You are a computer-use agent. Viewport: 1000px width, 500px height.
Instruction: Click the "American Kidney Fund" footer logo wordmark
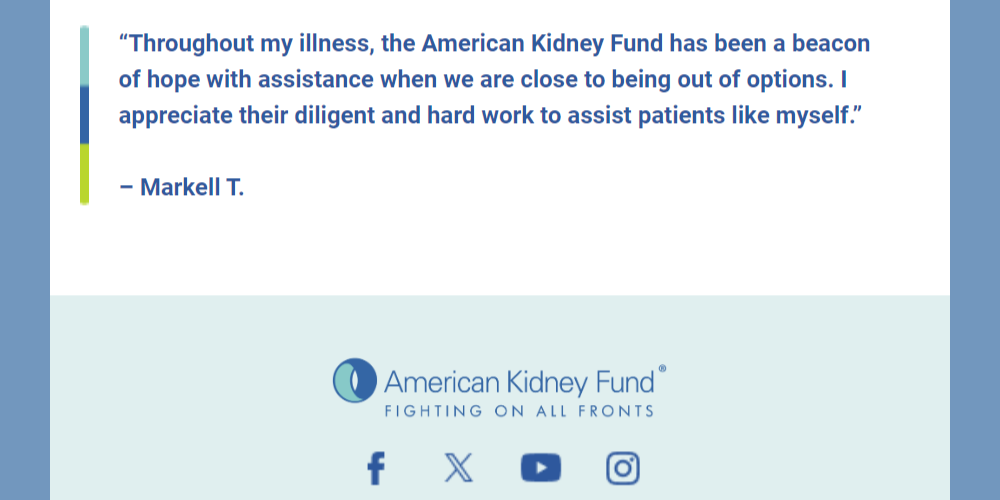coord(519,381)
